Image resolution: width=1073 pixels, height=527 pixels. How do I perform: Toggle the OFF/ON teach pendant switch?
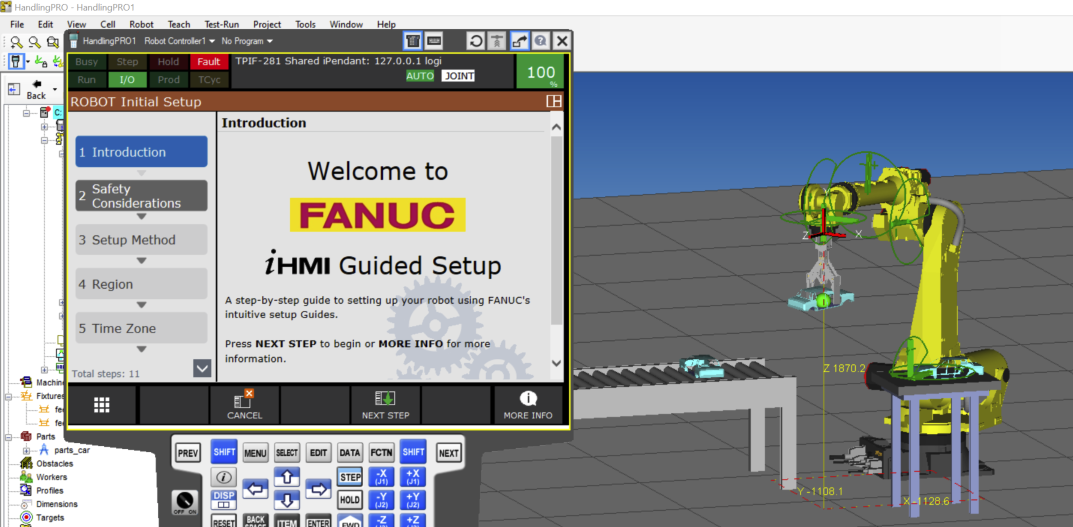pyautogui.click(x=183, y=503)
